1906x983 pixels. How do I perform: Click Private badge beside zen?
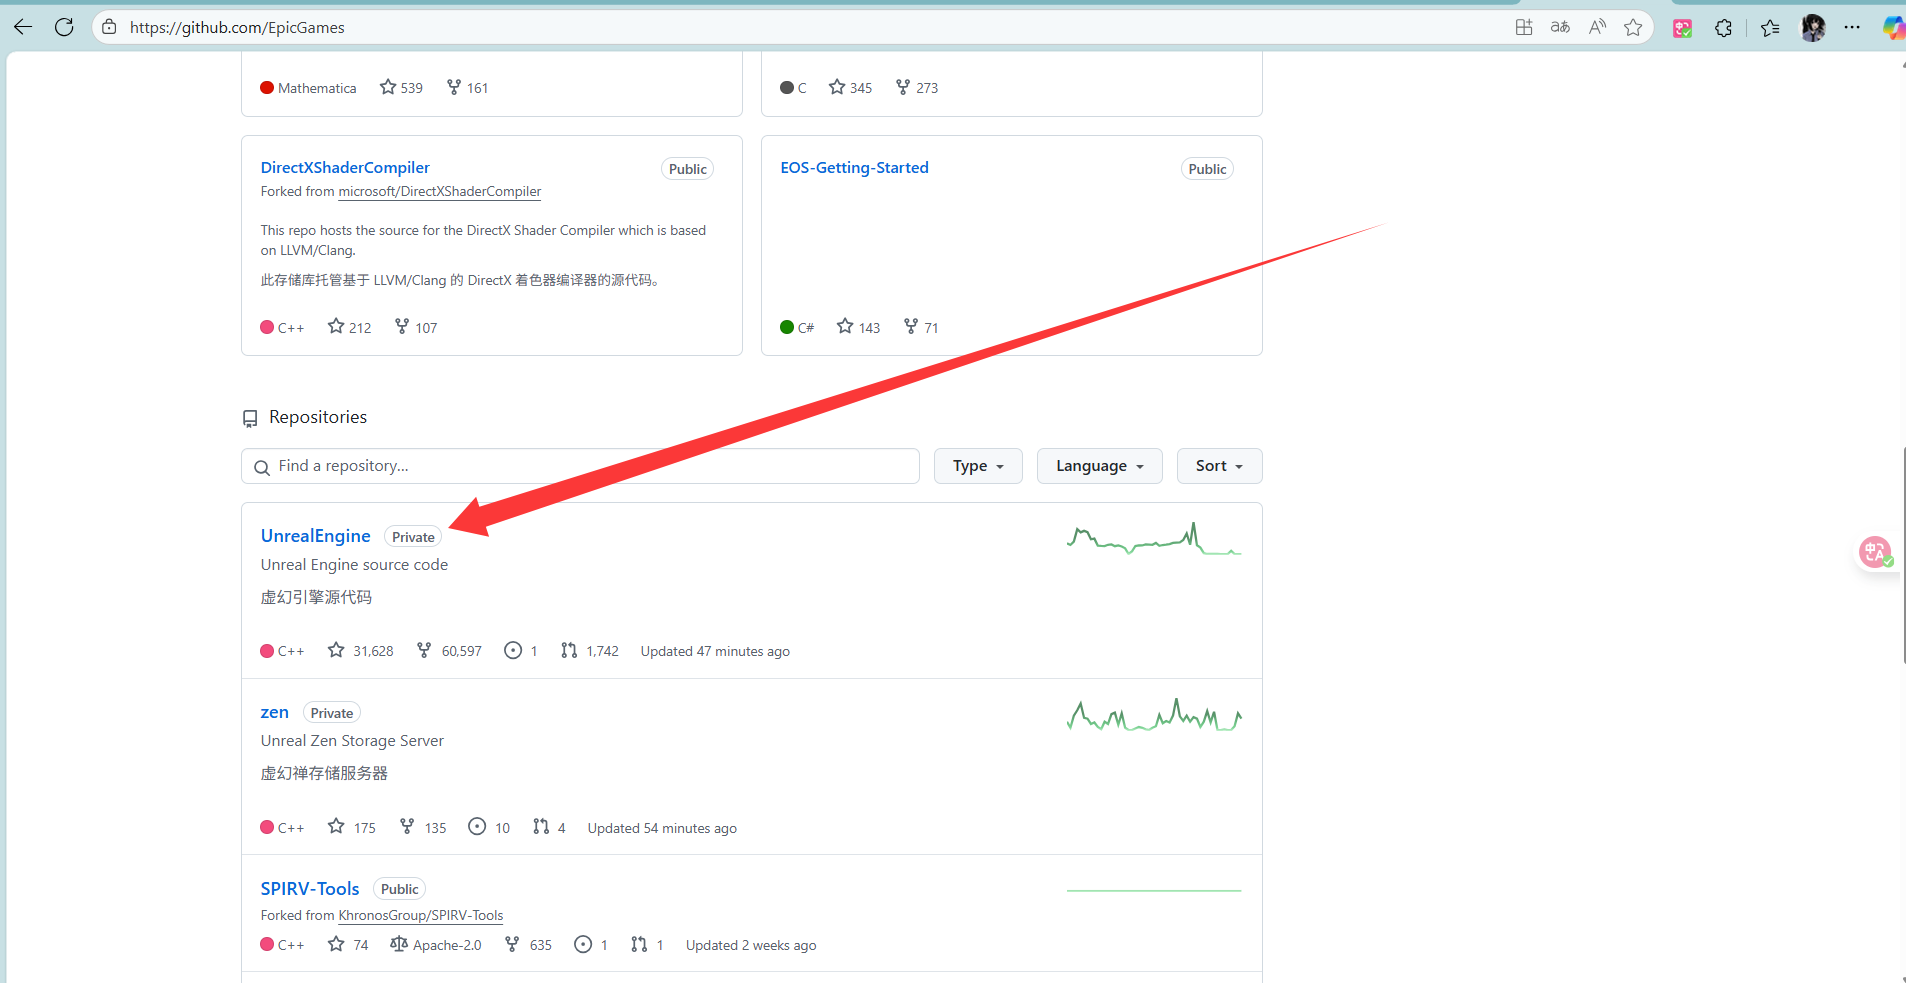click(332, 713)
